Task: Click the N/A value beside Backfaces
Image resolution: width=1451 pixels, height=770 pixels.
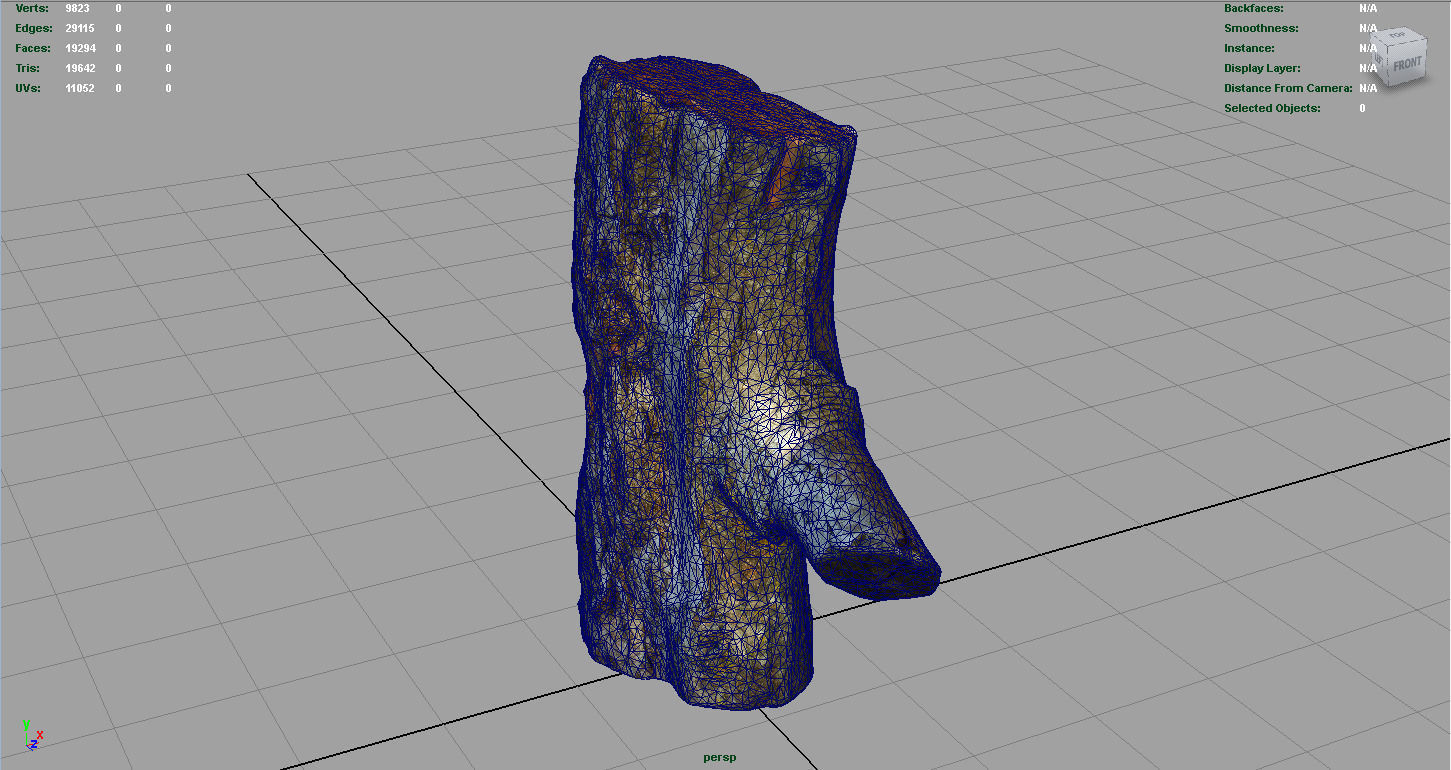Action: [x=1368, y=8]
